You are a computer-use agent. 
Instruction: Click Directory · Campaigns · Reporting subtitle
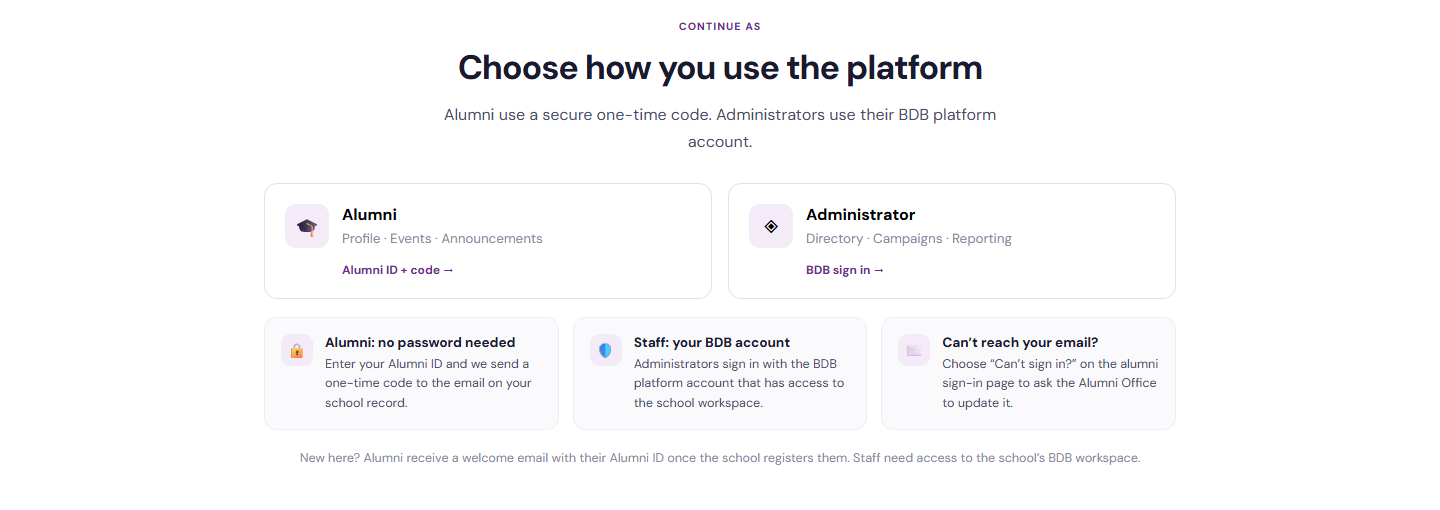(x=909, y=239)
